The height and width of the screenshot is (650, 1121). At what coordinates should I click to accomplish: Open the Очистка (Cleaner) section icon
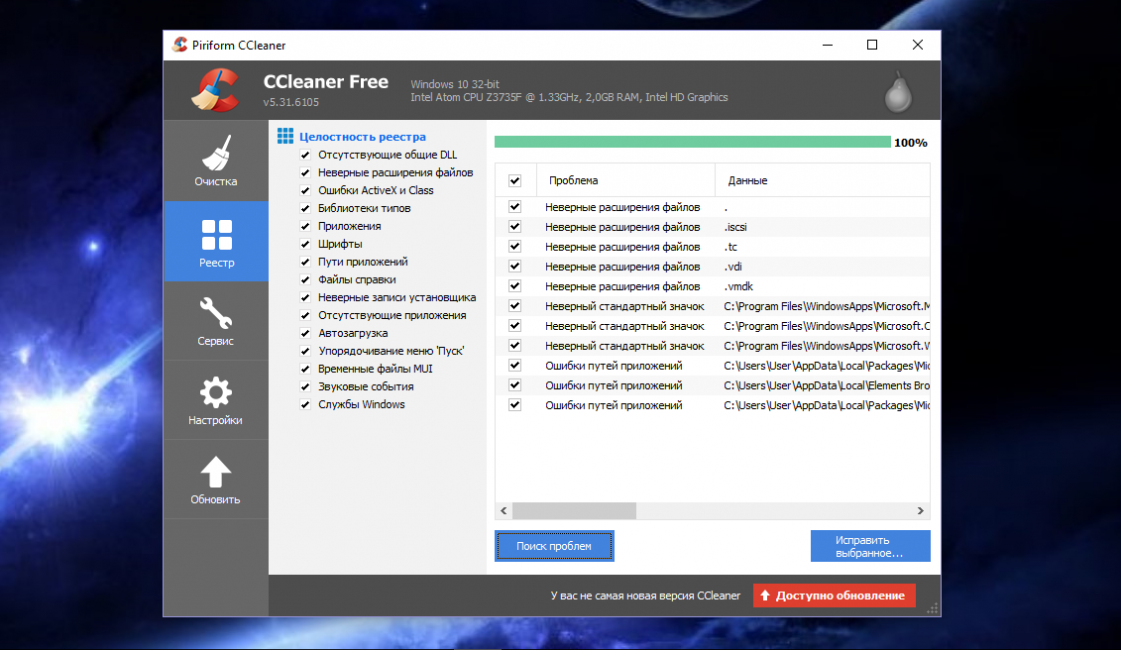point(215,152)
